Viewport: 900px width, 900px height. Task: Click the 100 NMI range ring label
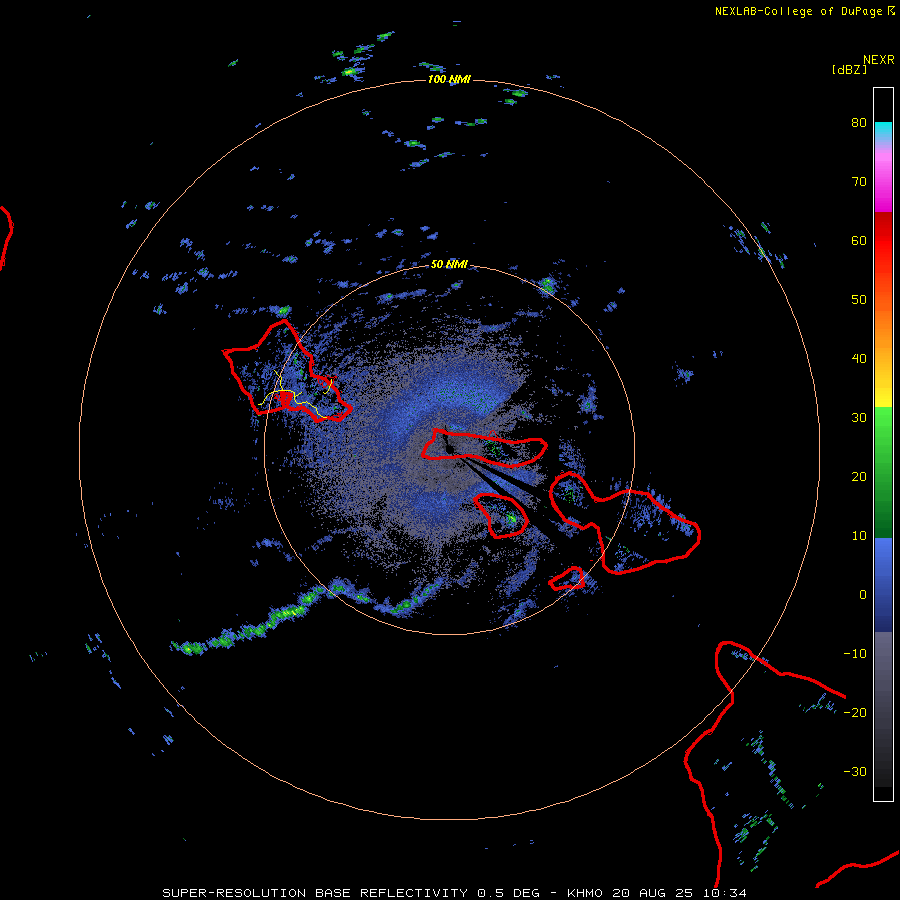[449, 79]
